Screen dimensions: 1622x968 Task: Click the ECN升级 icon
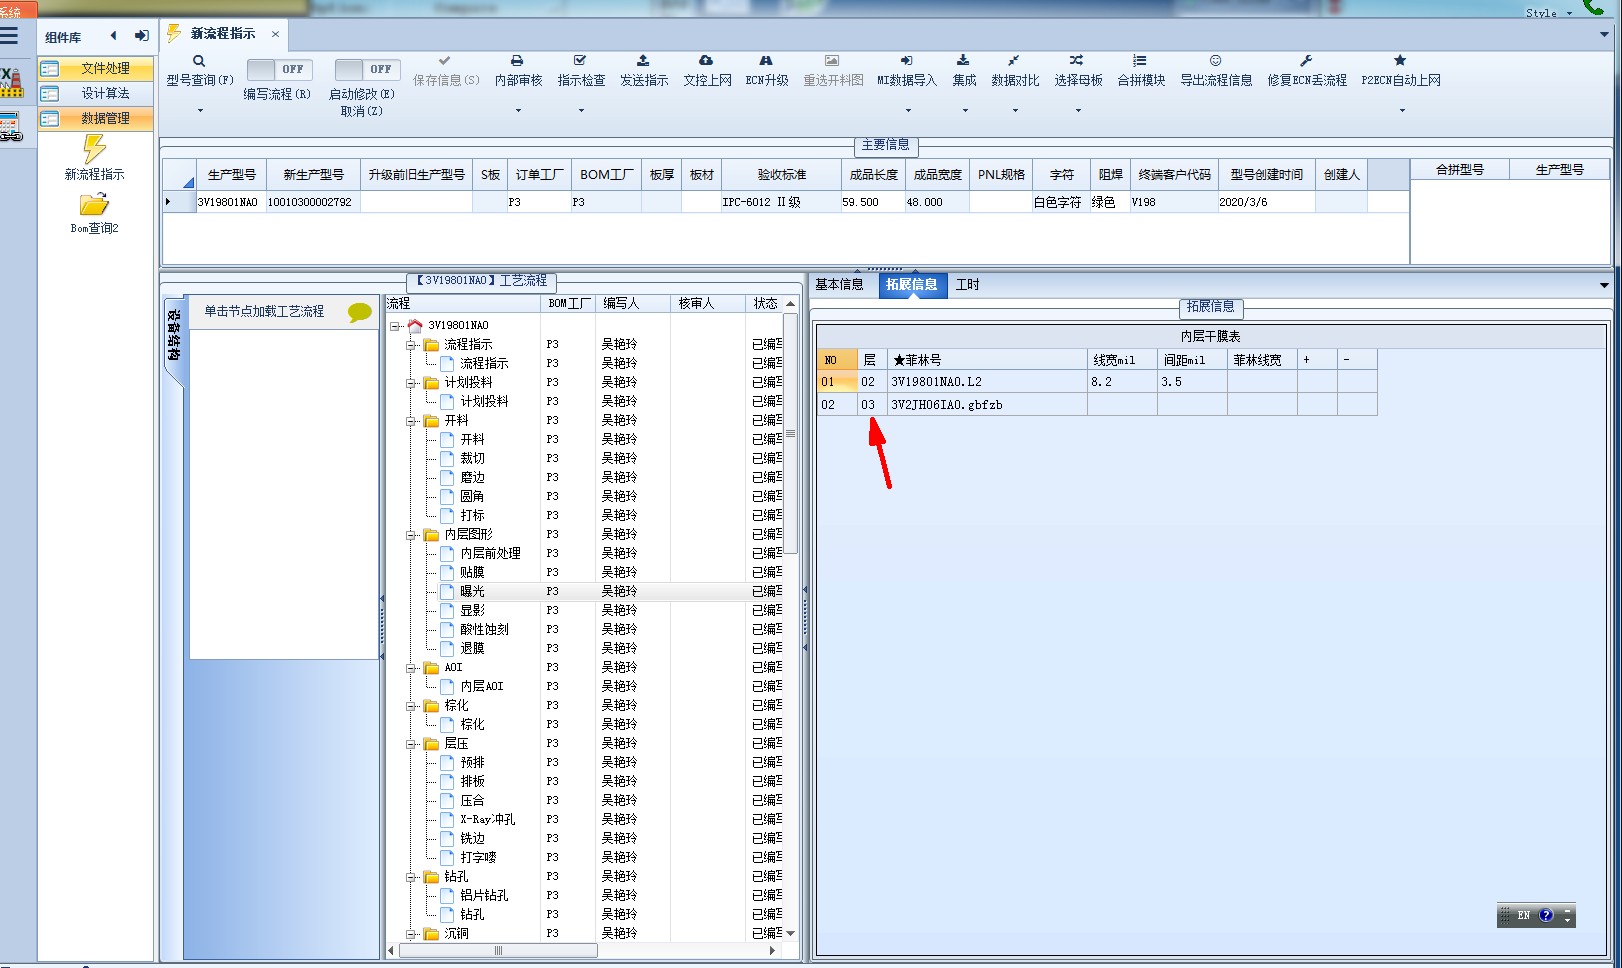pos(766,61)
